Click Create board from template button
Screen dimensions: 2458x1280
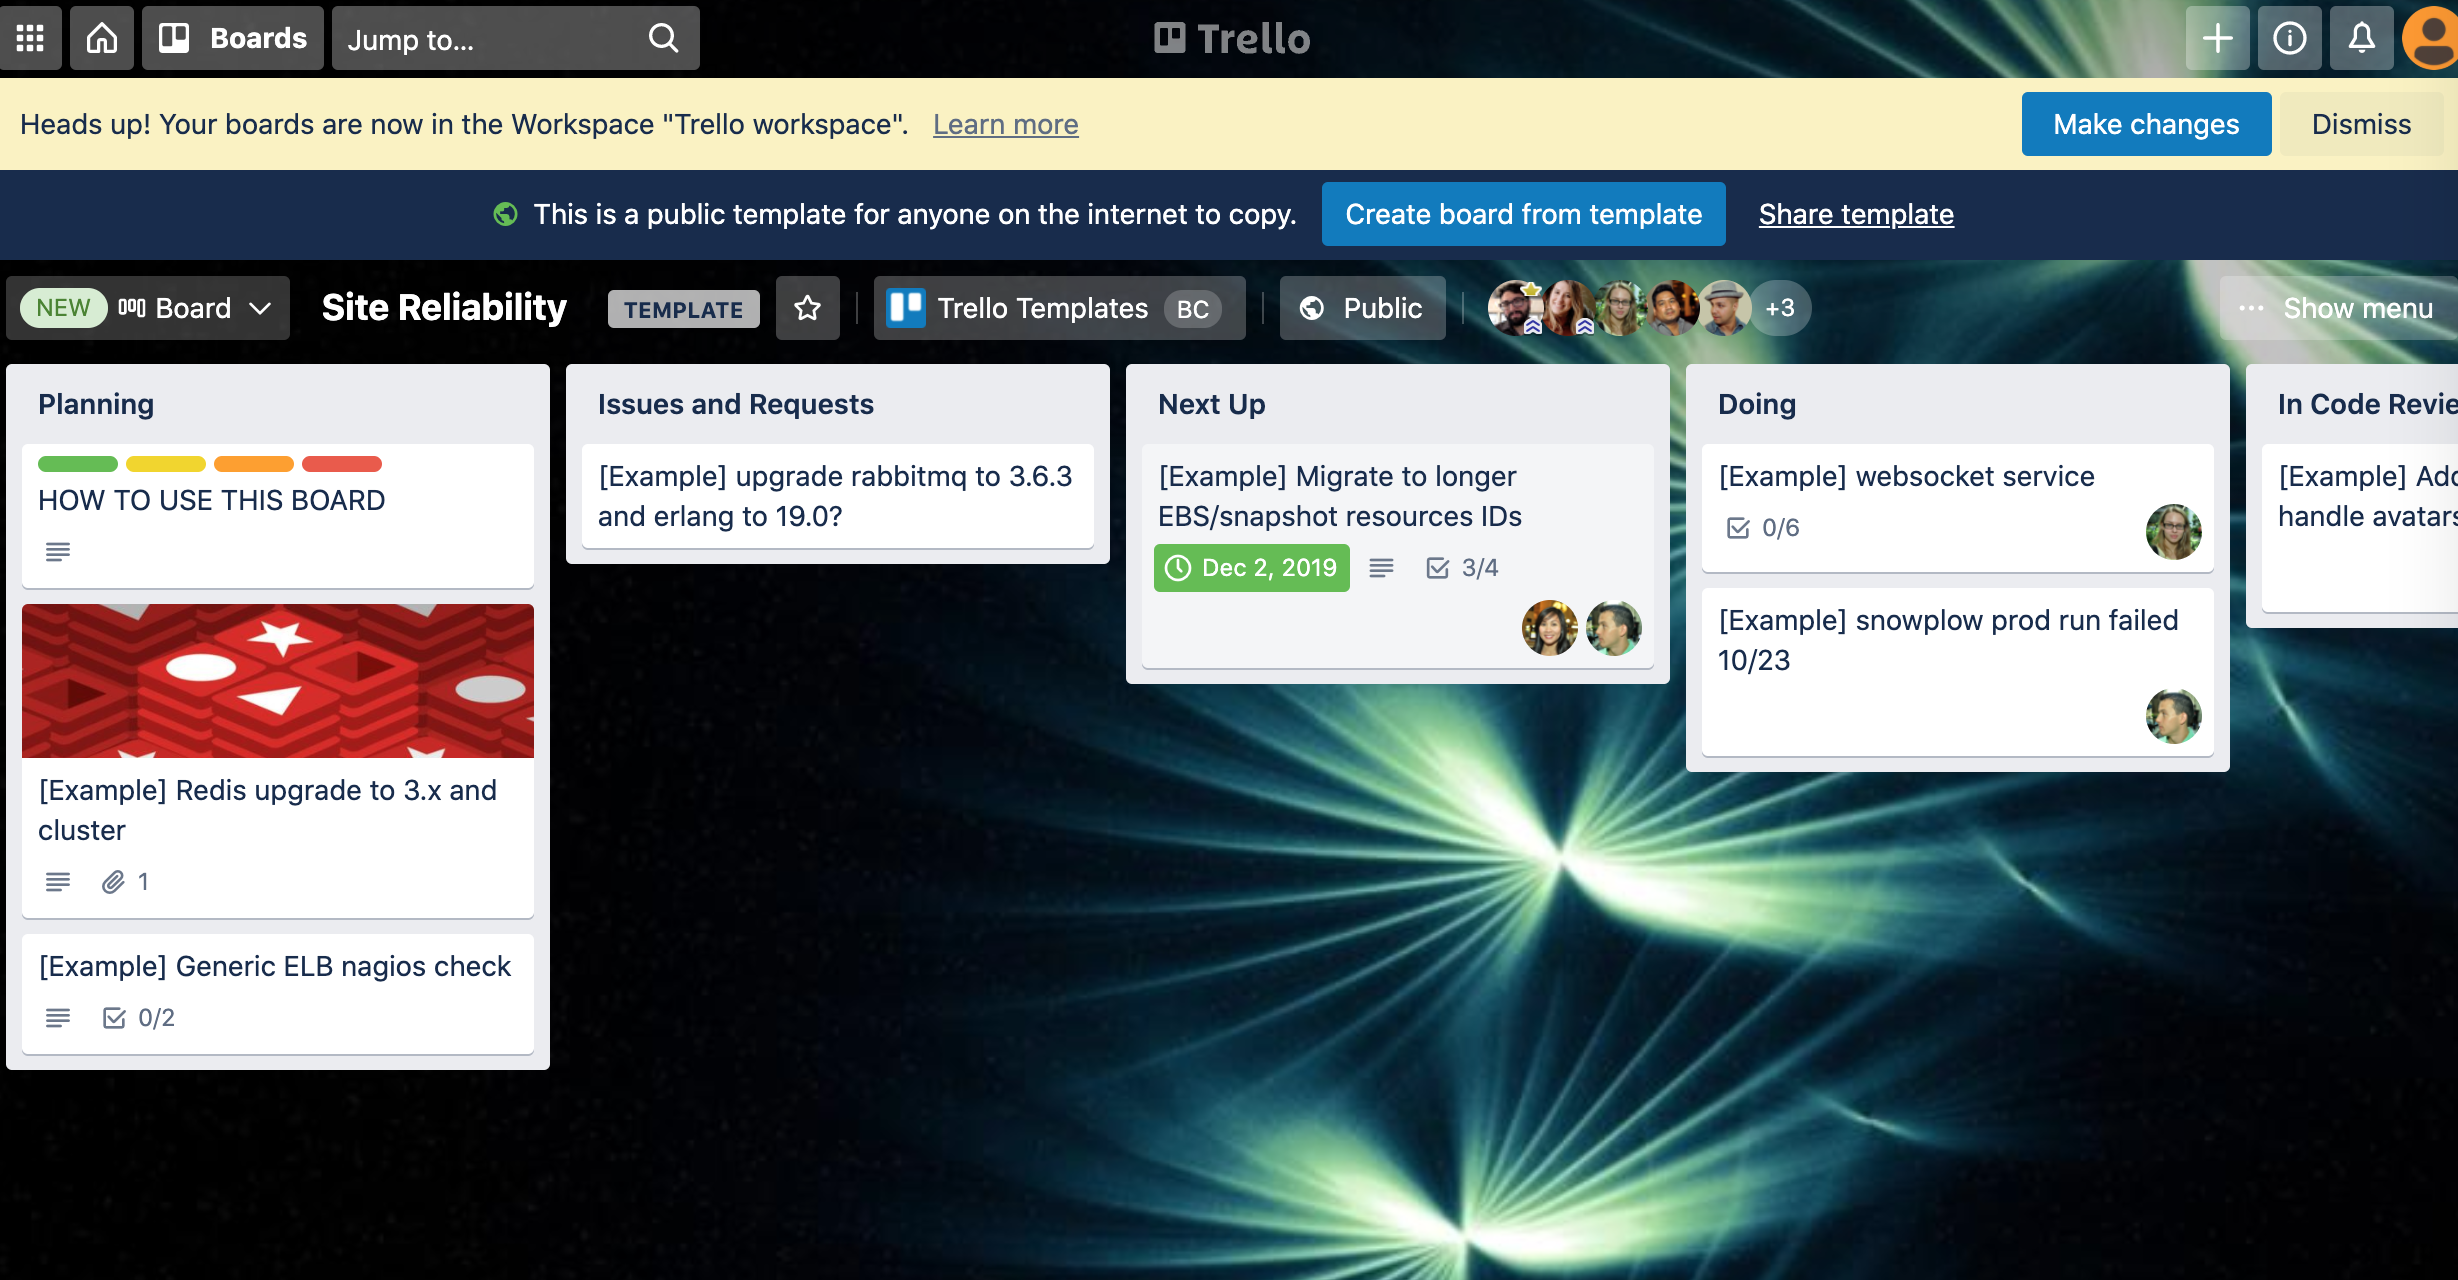pyautogui.click(x=1523, y=214)
